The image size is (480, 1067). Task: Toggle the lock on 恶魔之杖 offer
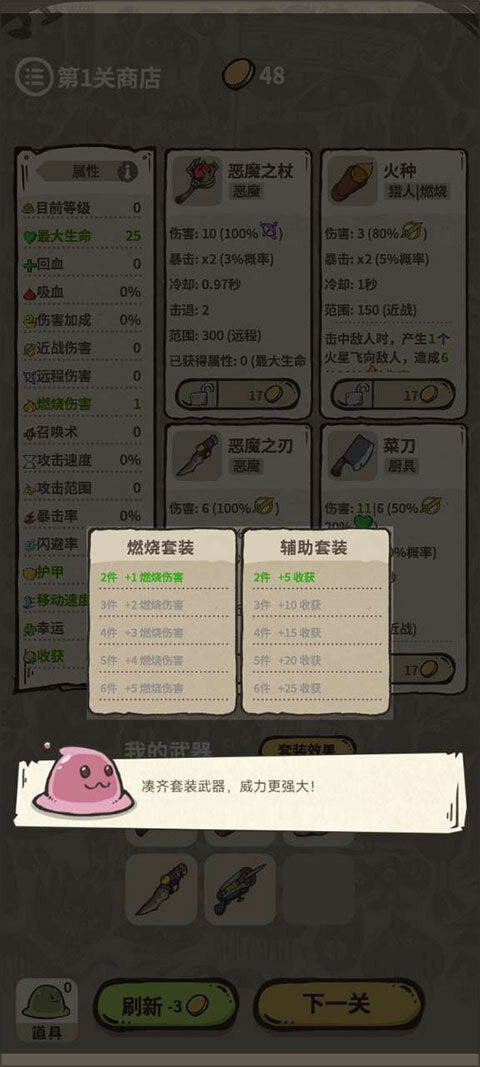click(197, 394)
